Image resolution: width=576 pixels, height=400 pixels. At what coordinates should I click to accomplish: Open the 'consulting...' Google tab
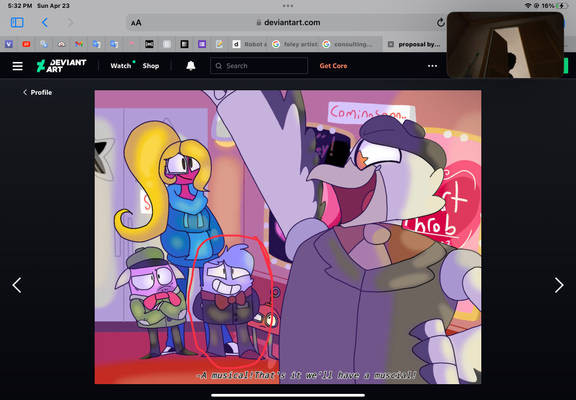coord(347,44)
